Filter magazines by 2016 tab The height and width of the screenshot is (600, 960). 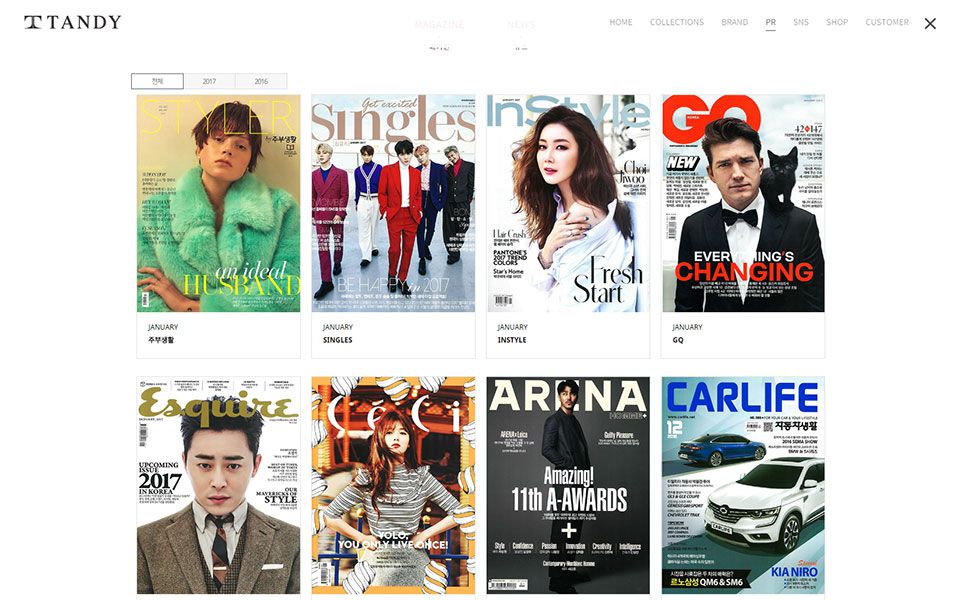click(x=261, y=81)
